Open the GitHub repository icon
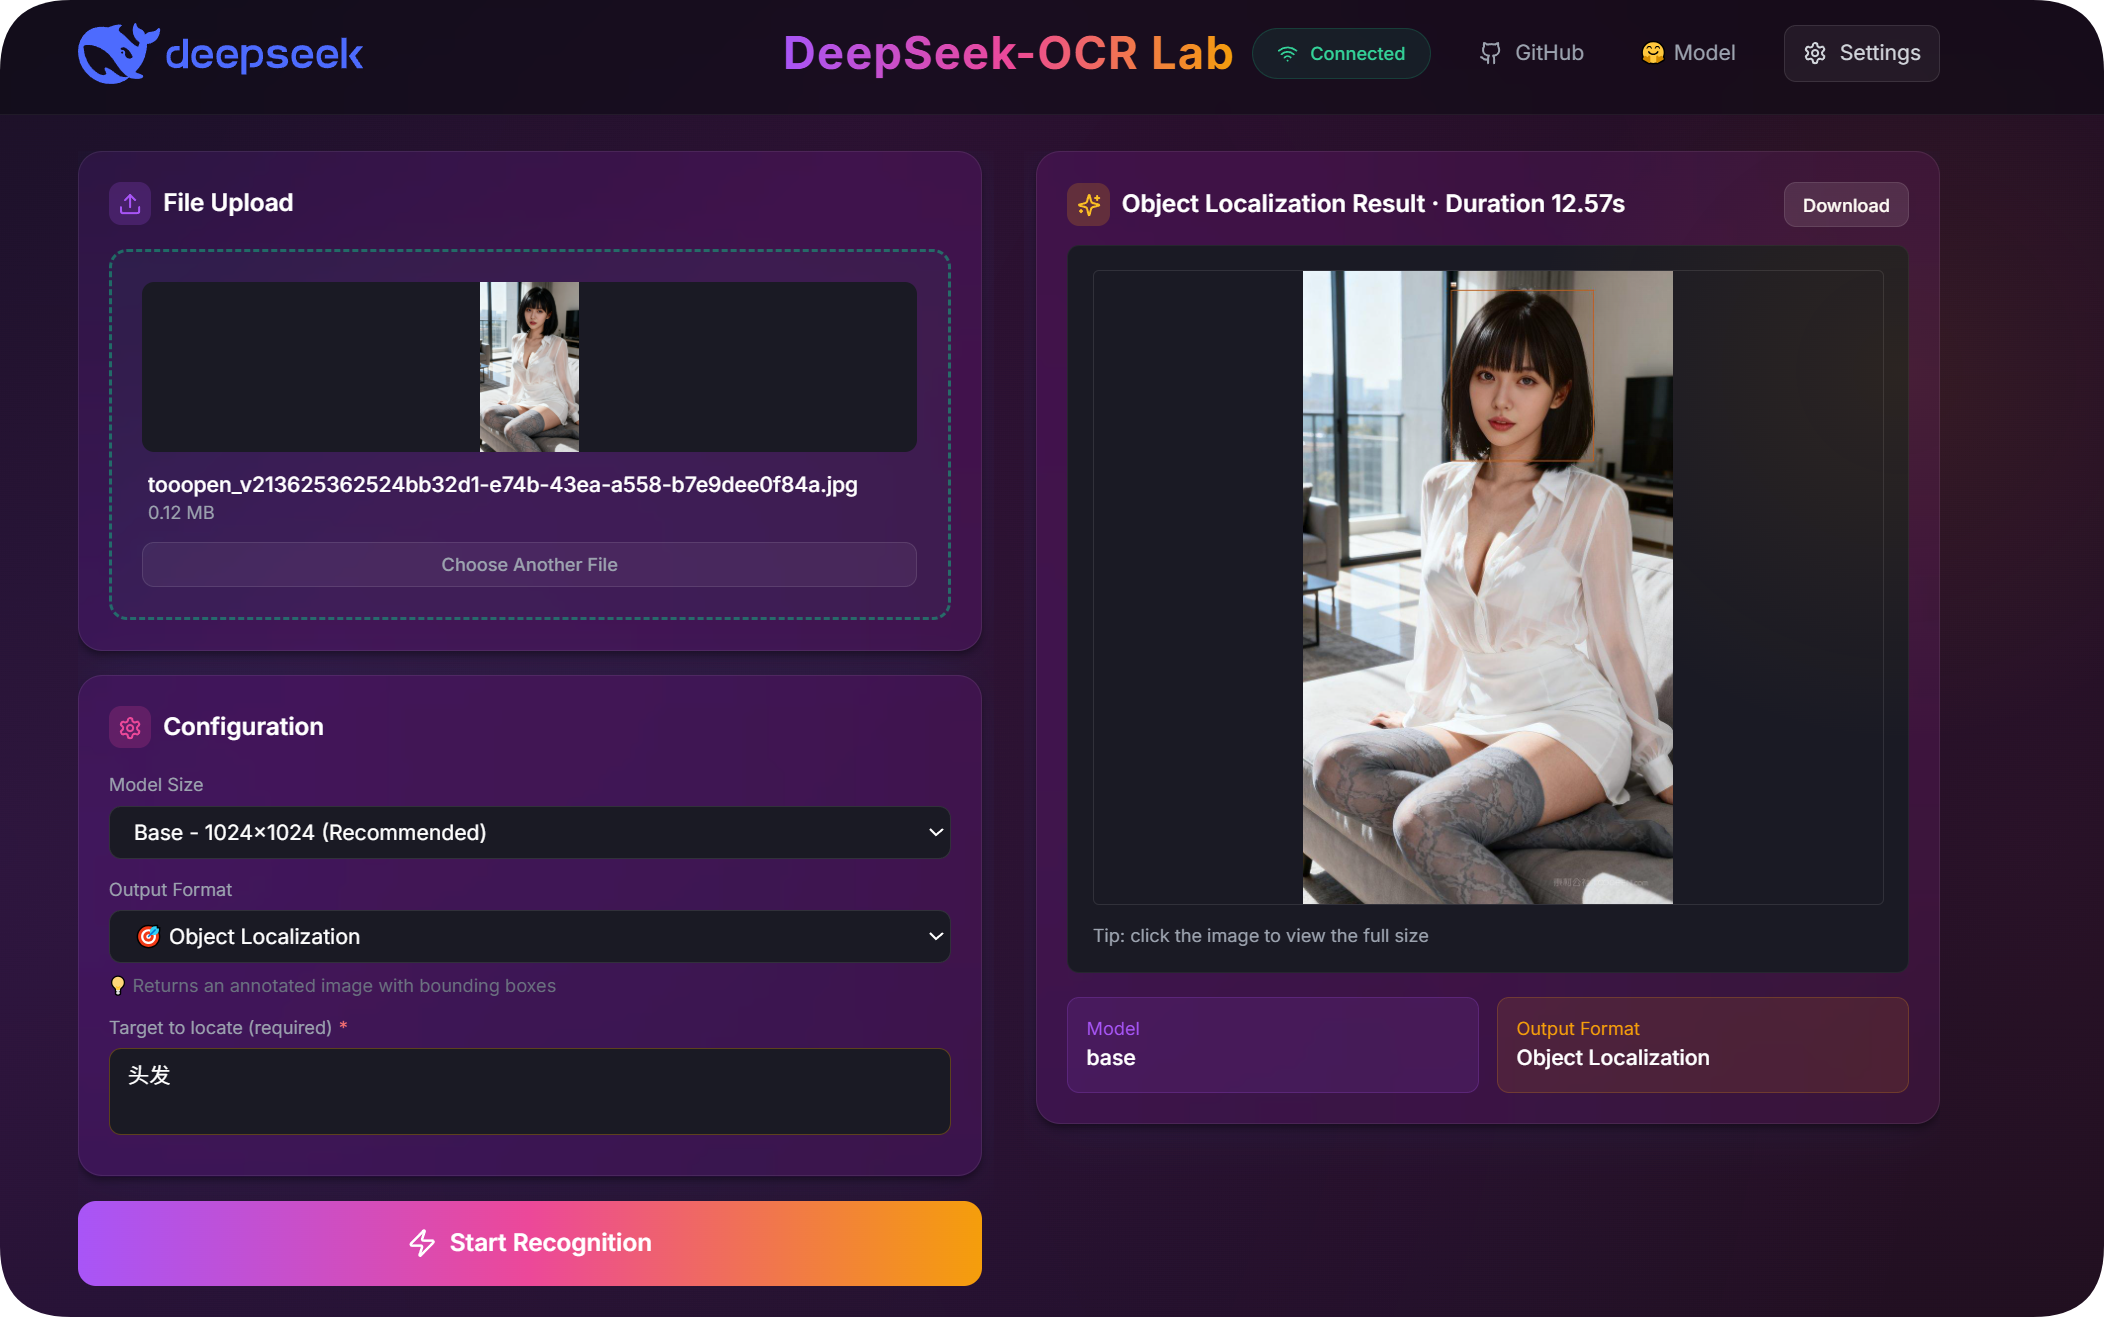This screenshot has height=1317, width=2104. coord(1490,53)
